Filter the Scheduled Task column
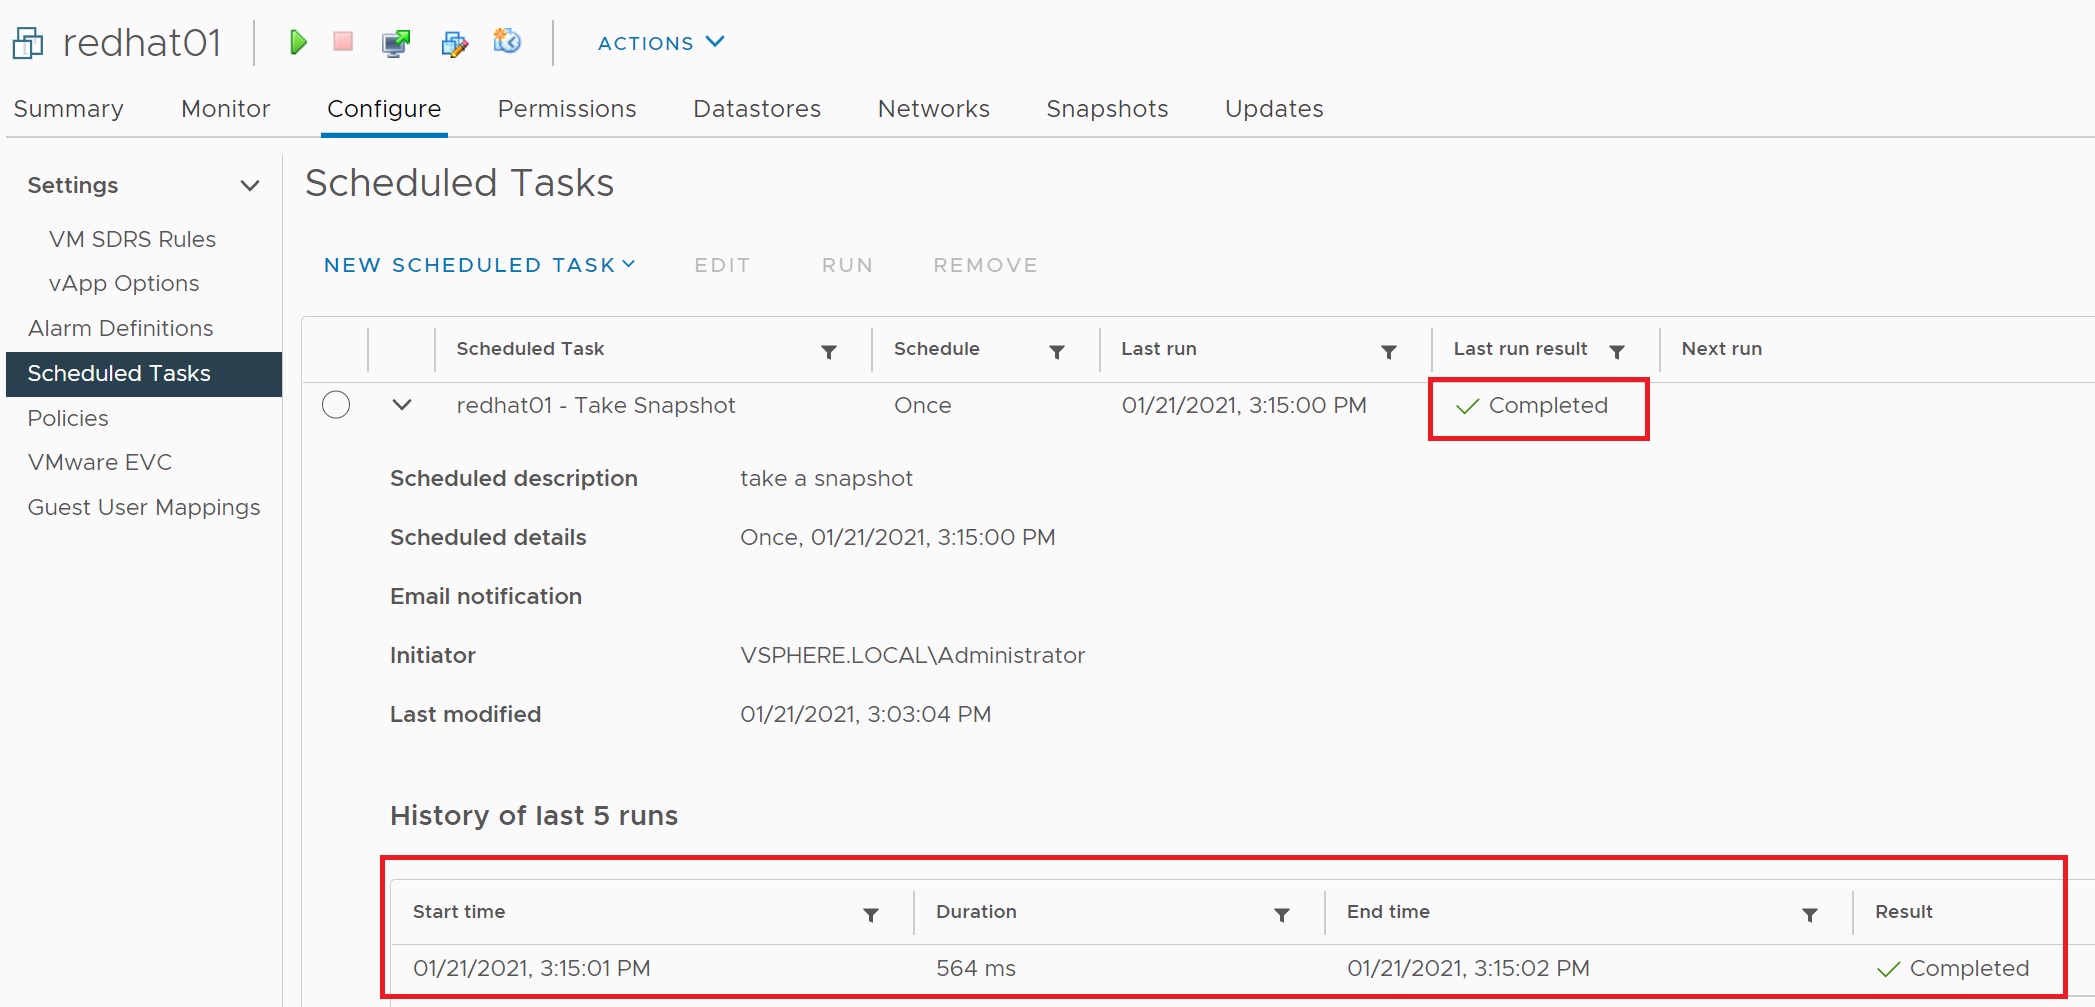This screenshot has width=2095, height=1007. point(828,351)
